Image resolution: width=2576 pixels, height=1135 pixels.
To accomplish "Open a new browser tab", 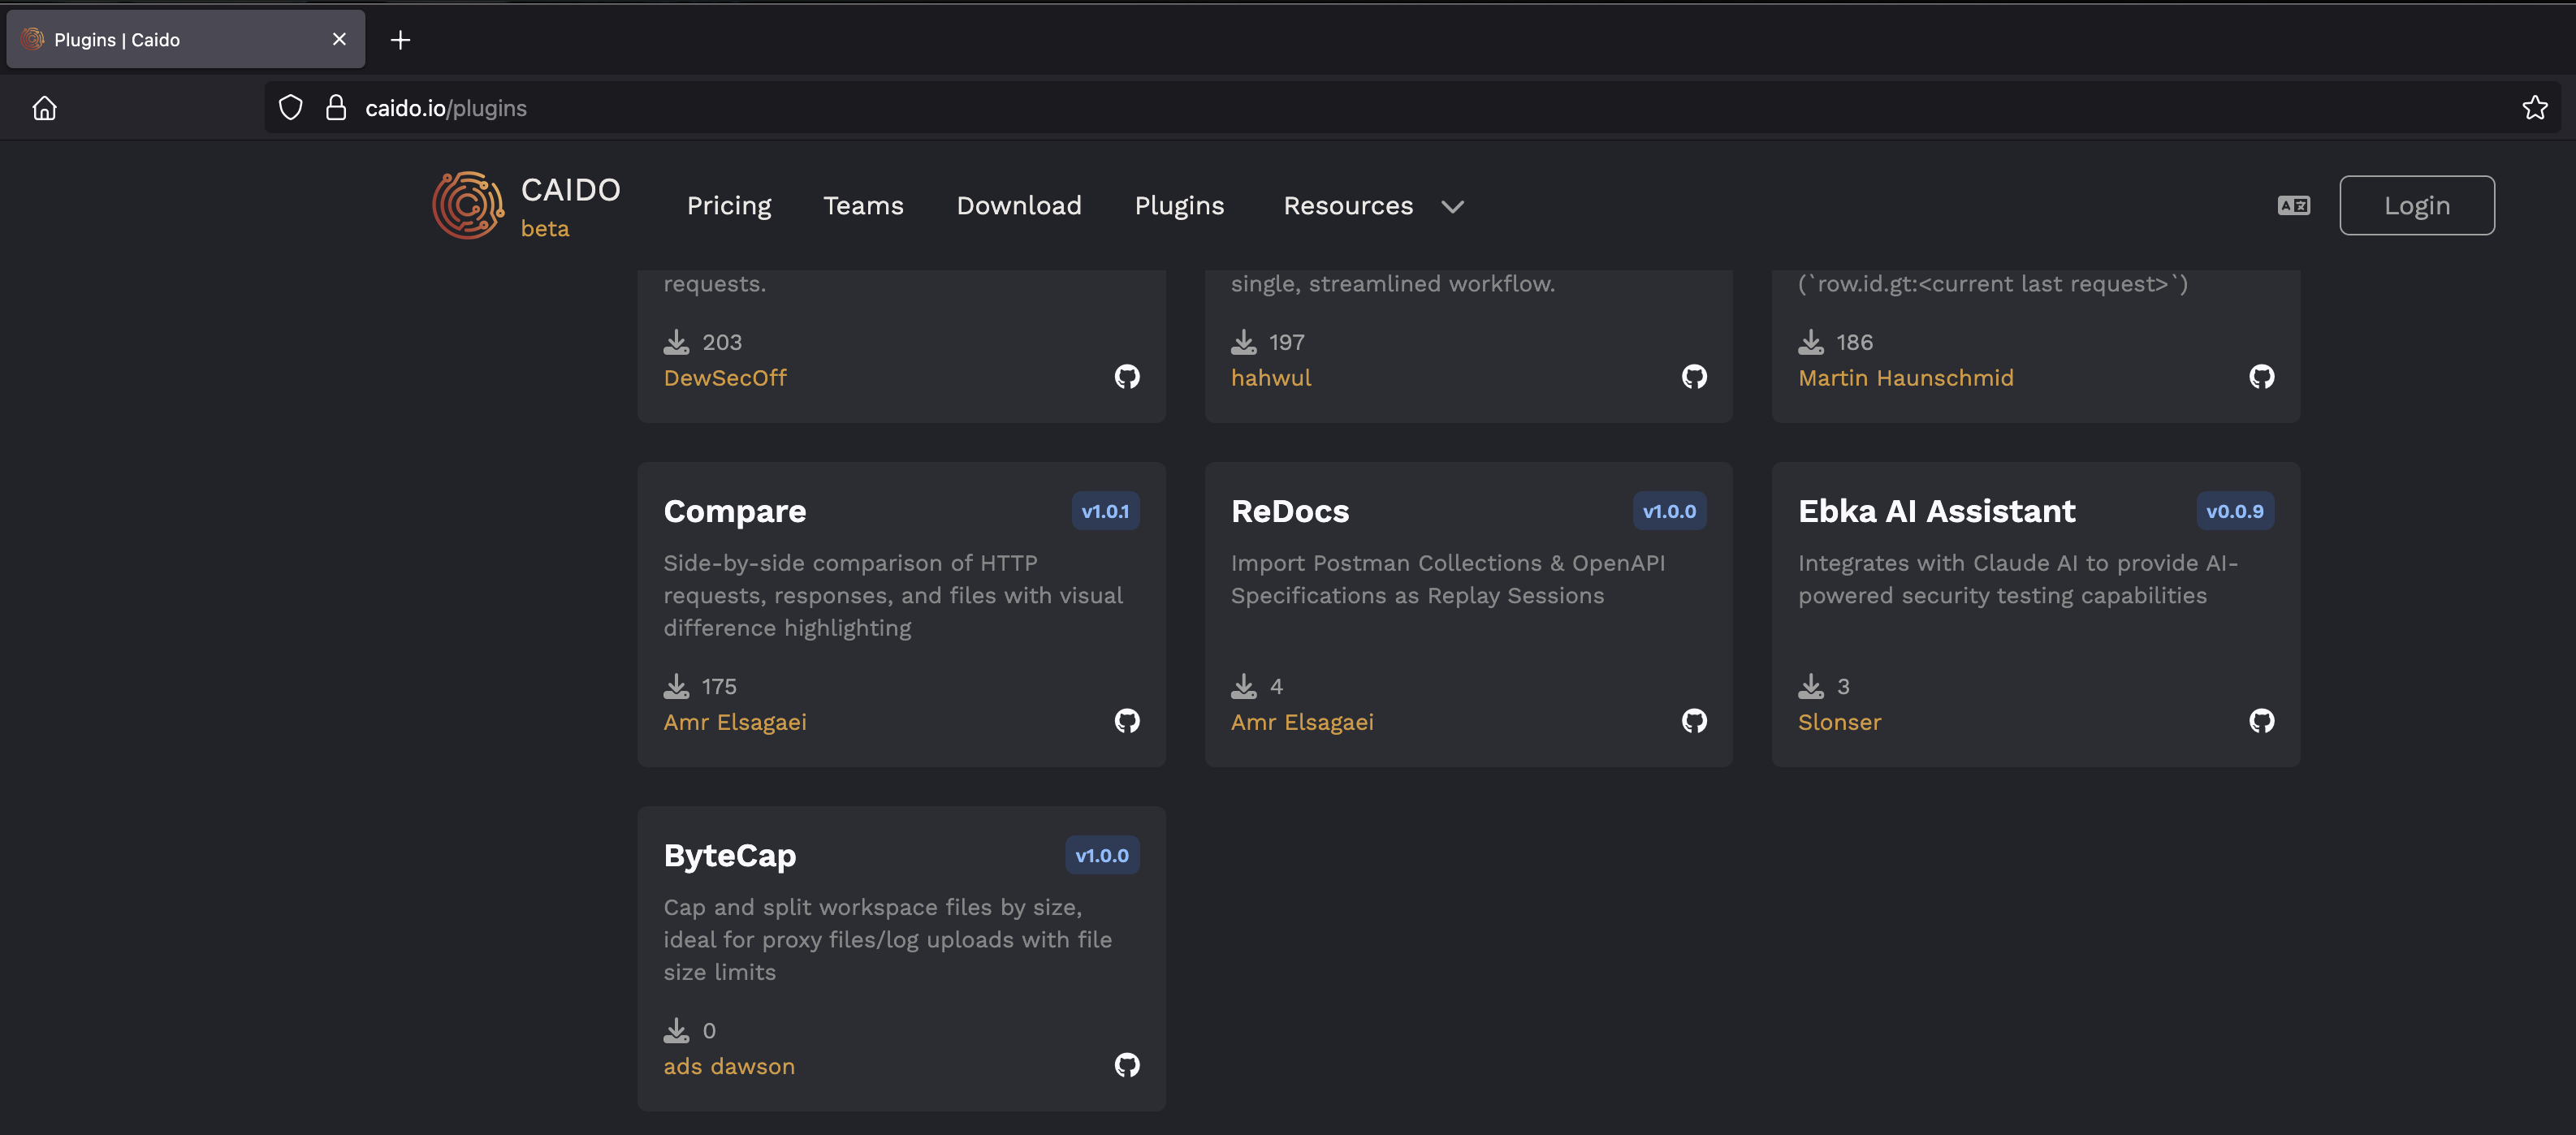I will [400, 40].
